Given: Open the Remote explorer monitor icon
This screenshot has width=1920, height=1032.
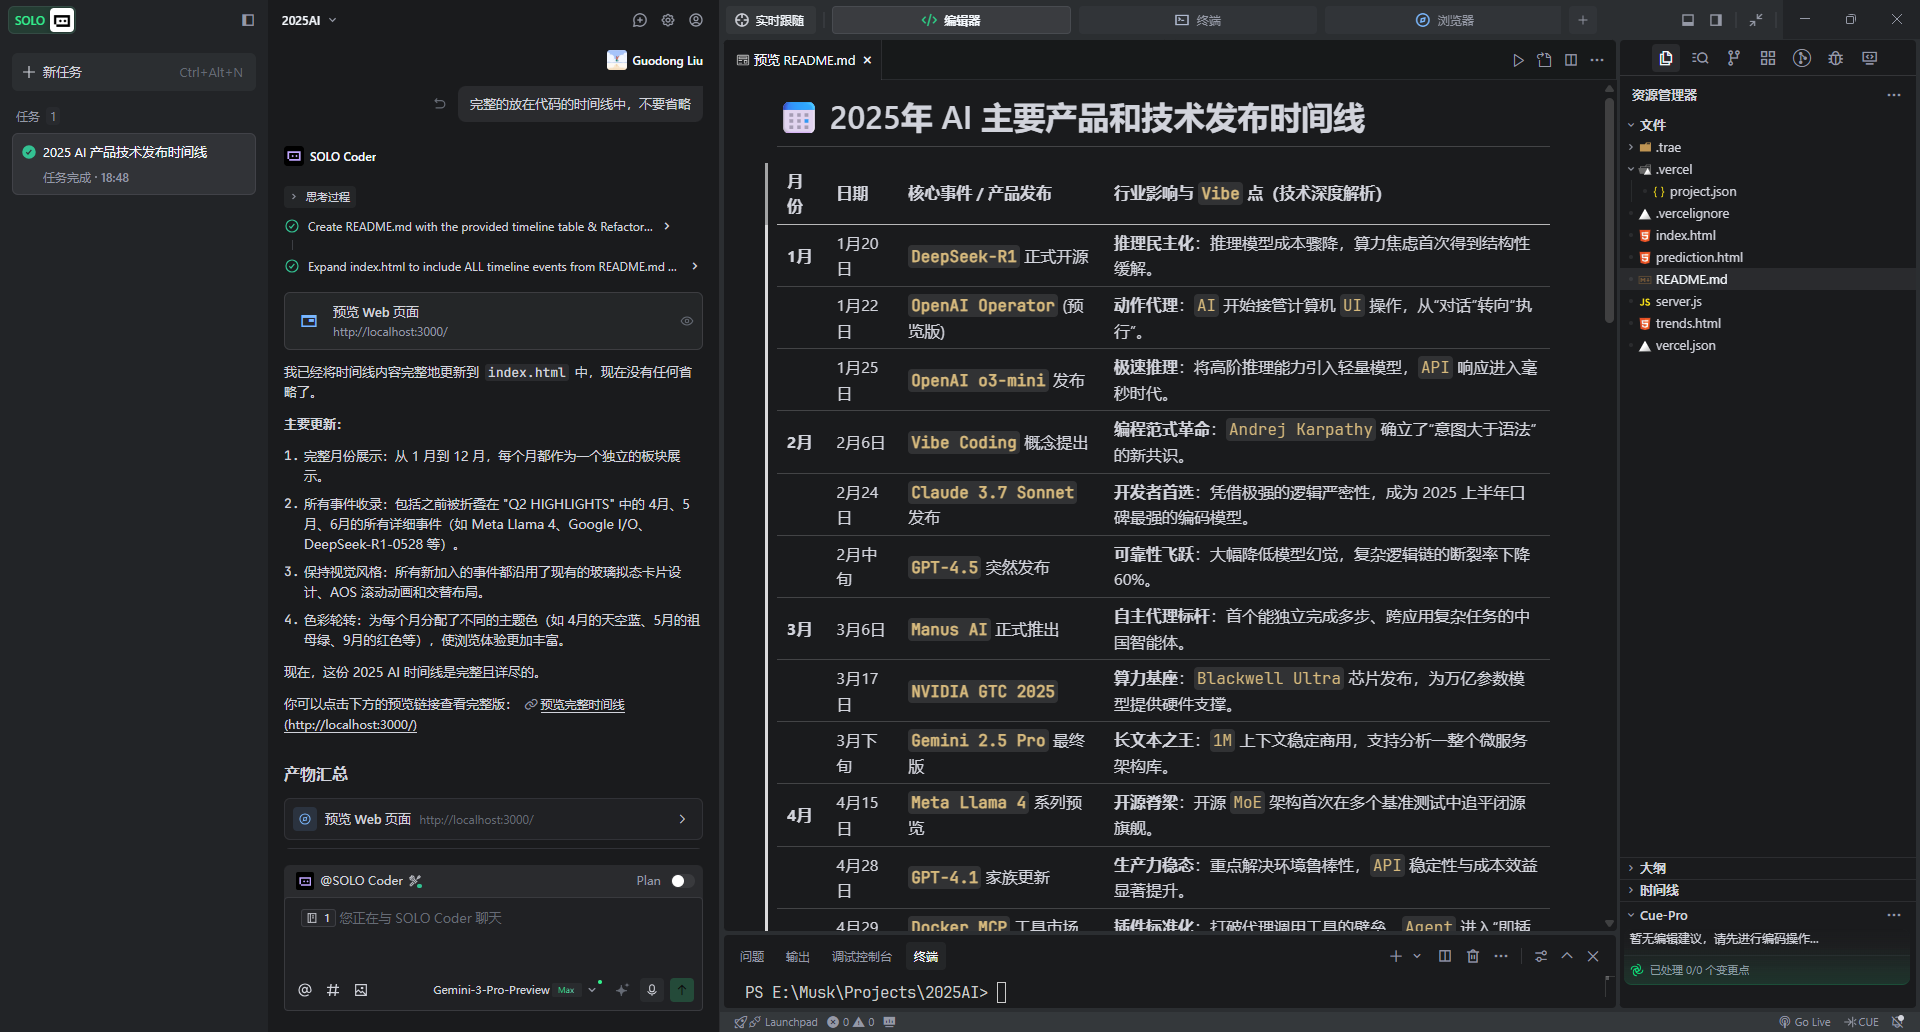Looking at the screenshot, I should tap(1870, 59).
